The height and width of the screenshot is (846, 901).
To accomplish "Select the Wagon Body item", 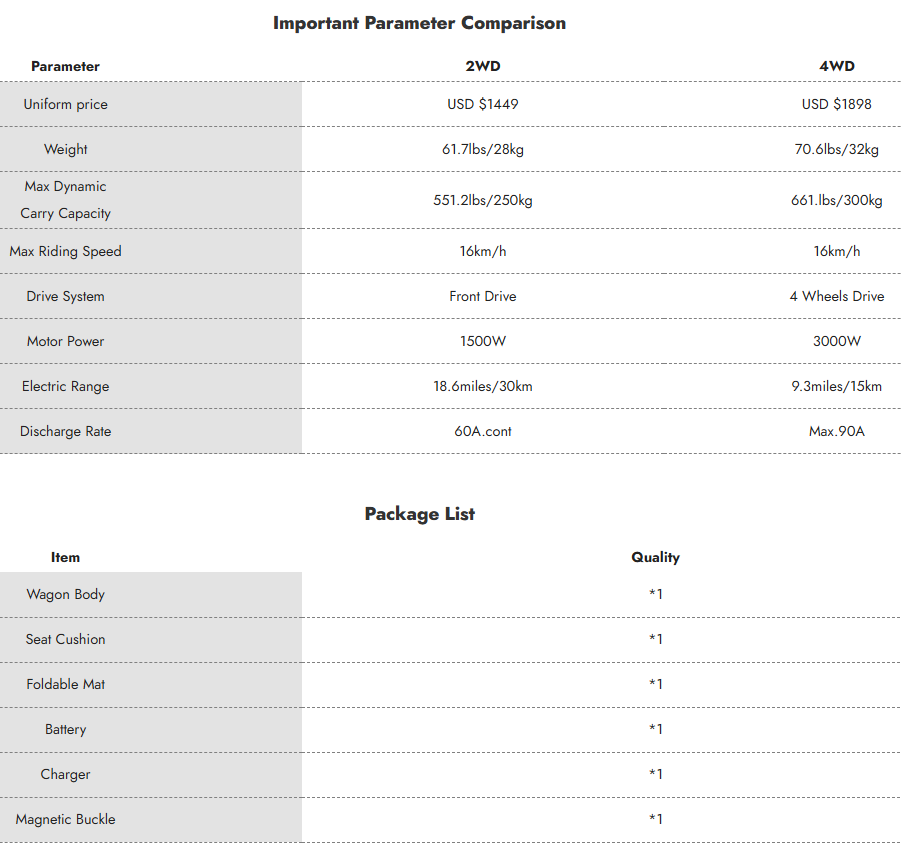I will (x=66, y=594).
